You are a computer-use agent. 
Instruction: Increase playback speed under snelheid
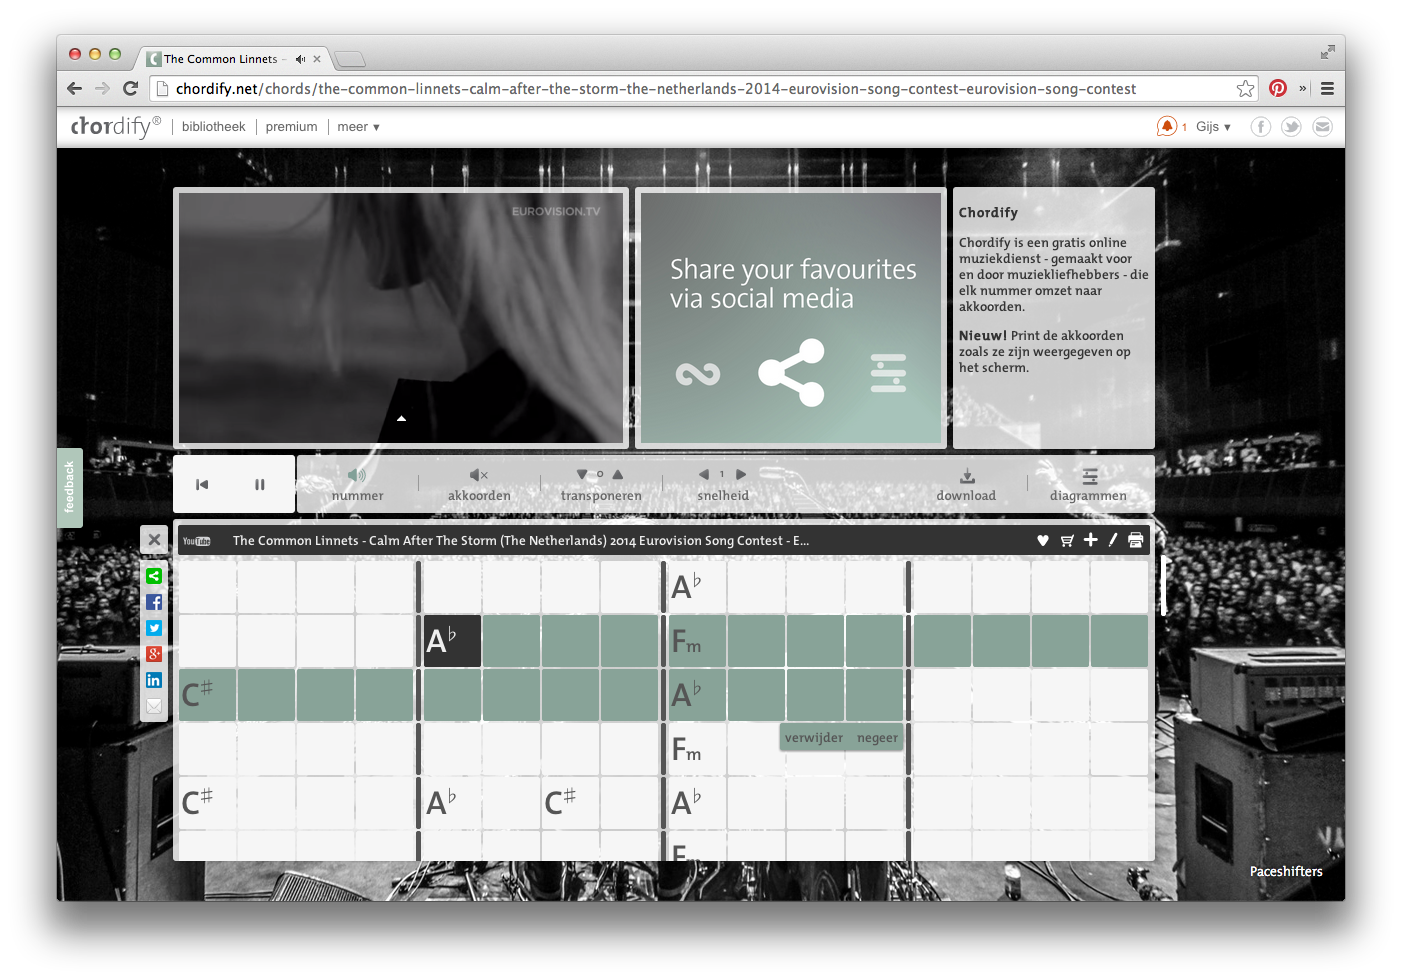(x=741, y=474)
